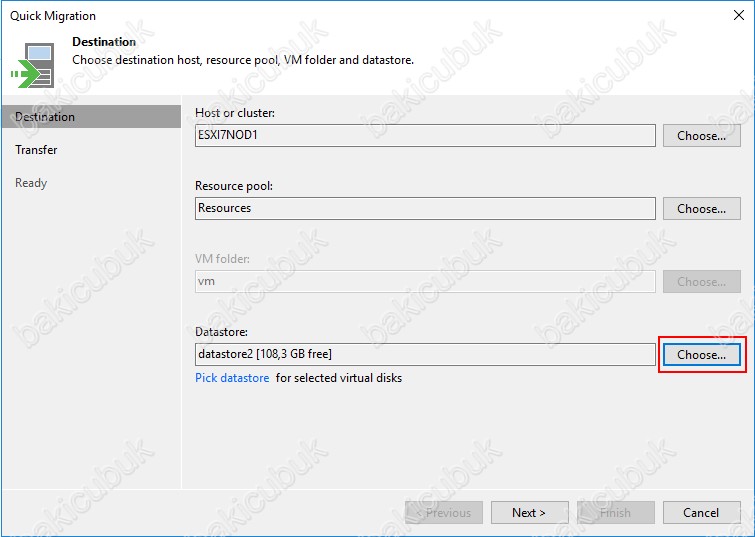Click the Datastore text field

tap(425, 354)
